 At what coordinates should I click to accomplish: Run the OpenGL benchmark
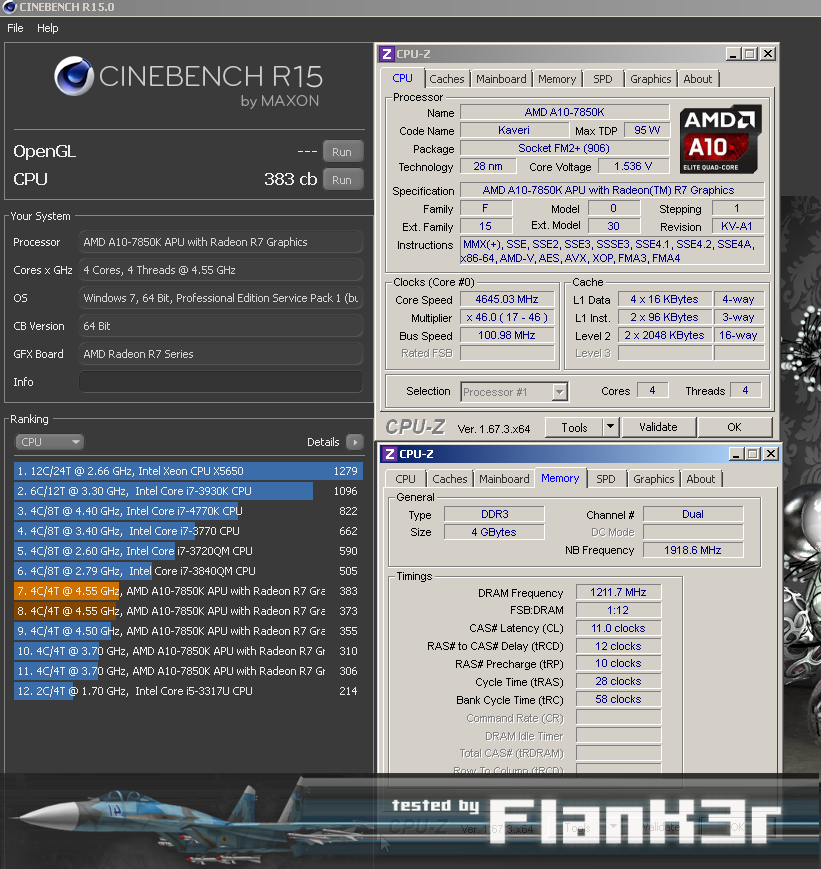pos(342,152)
